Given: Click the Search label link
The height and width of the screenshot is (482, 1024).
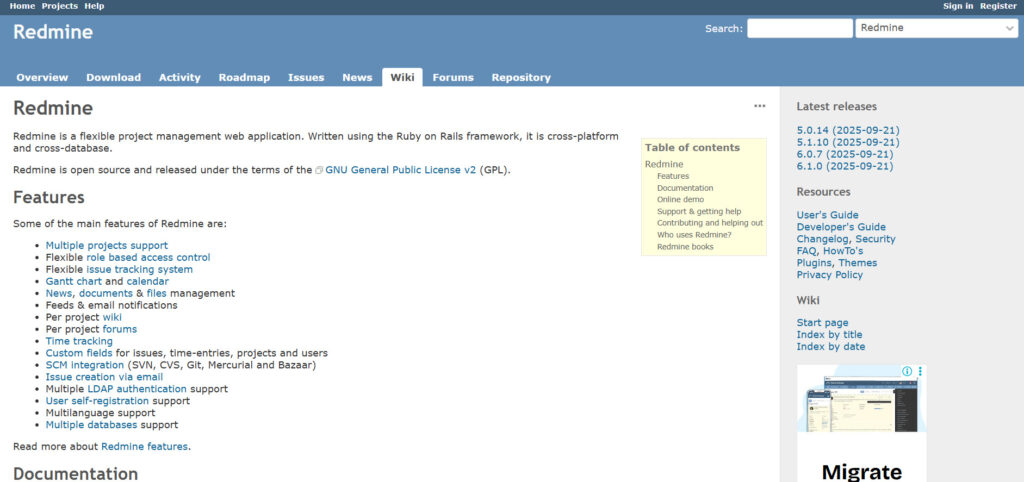Looking at the screenshot, I should [x=722, y=29].
